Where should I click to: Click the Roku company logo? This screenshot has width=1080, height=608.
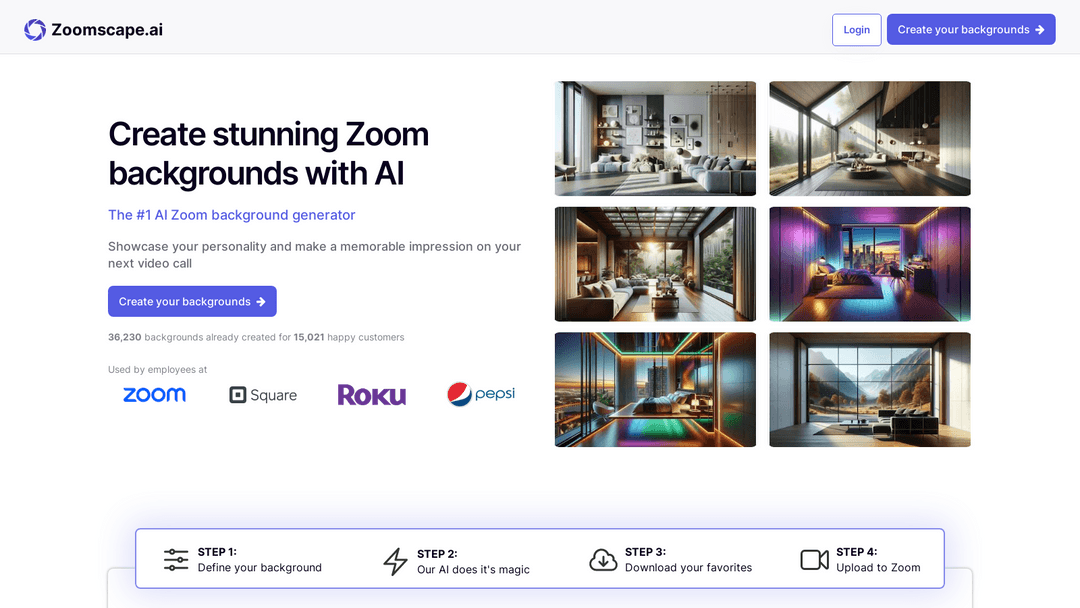pos(371,395)
